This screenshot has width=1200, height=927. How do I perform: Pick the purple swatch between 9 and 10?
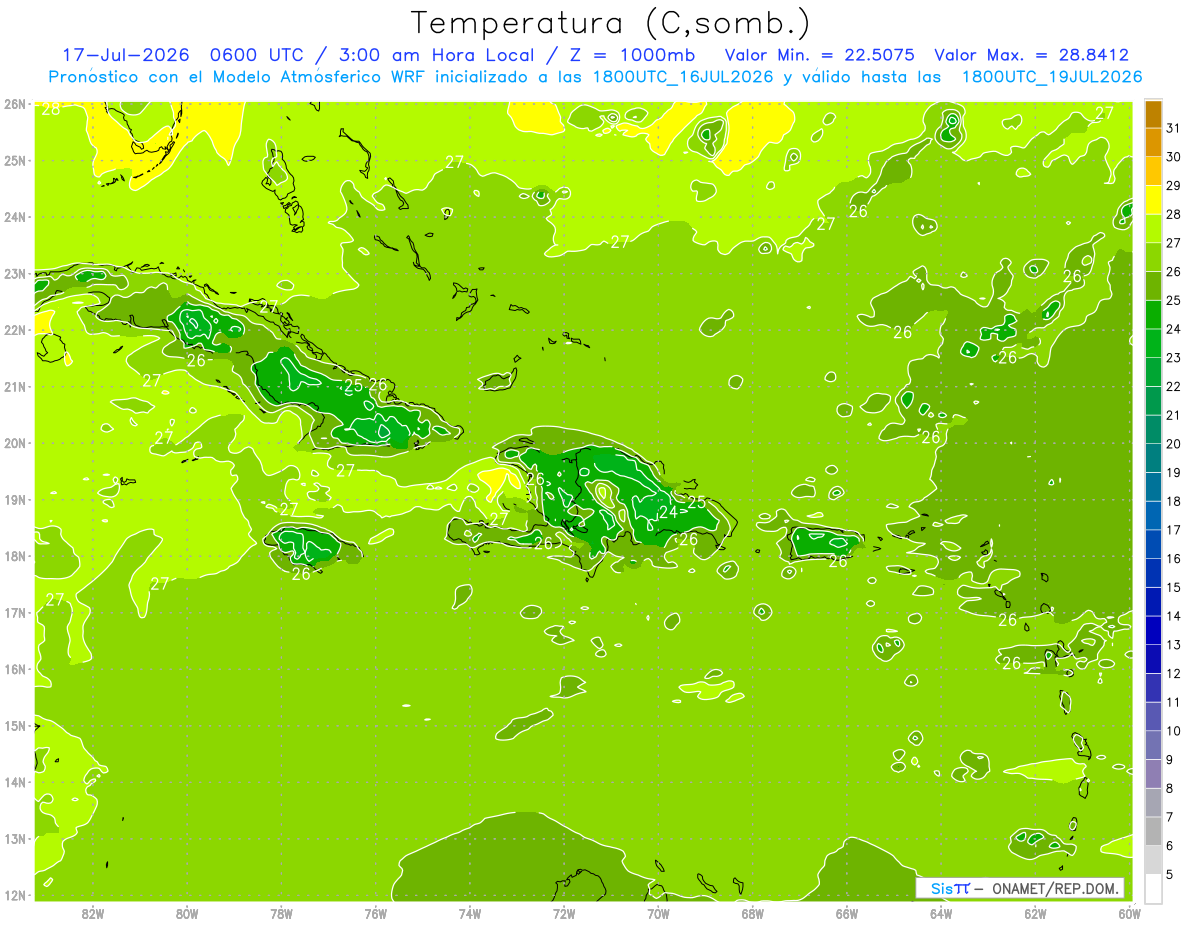1153,745
